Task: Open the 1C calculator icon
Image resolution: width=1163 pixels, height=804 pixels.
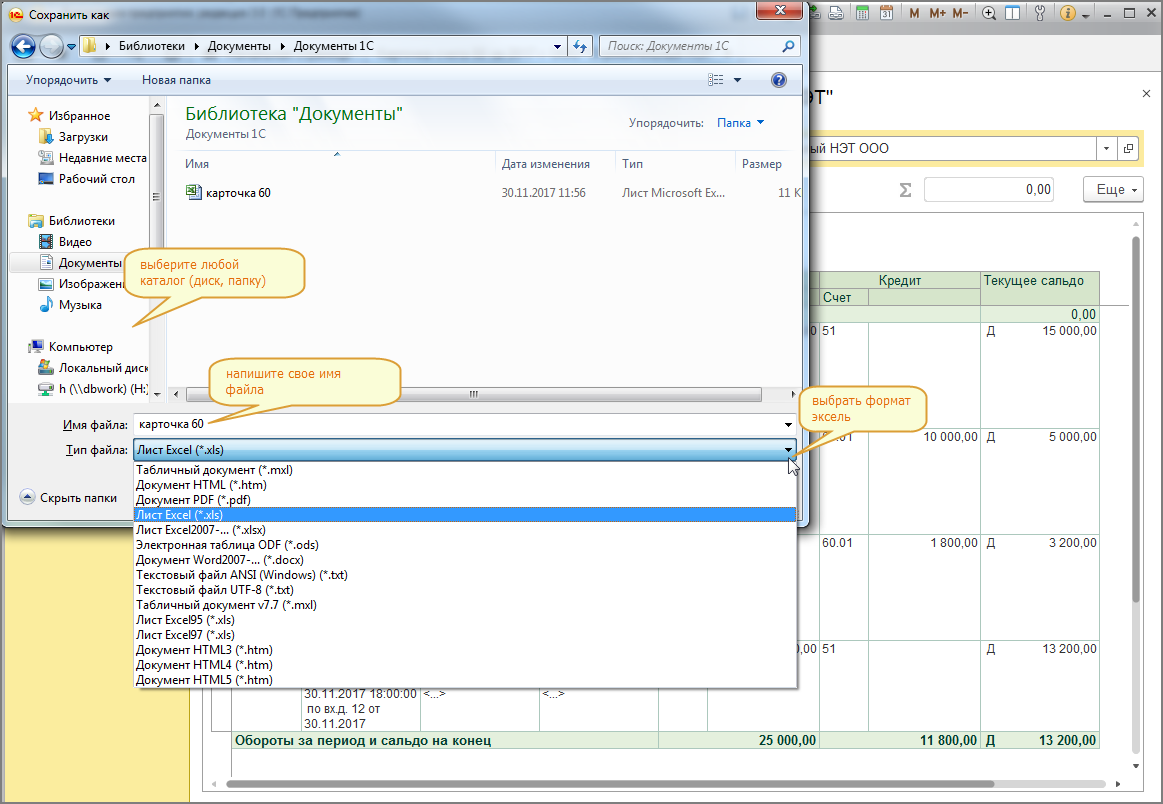Action: coord(861,13)
